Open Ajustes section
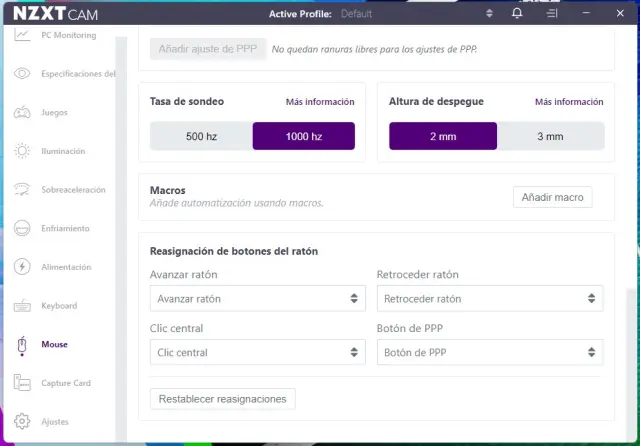Screen dimensions: 640x446 pyautogui.click(x=55, y=422)
